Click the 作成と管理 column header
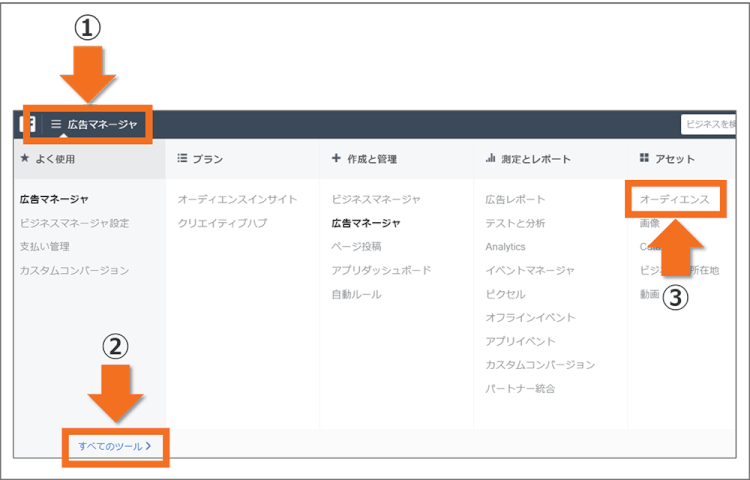 coord(364,159)
